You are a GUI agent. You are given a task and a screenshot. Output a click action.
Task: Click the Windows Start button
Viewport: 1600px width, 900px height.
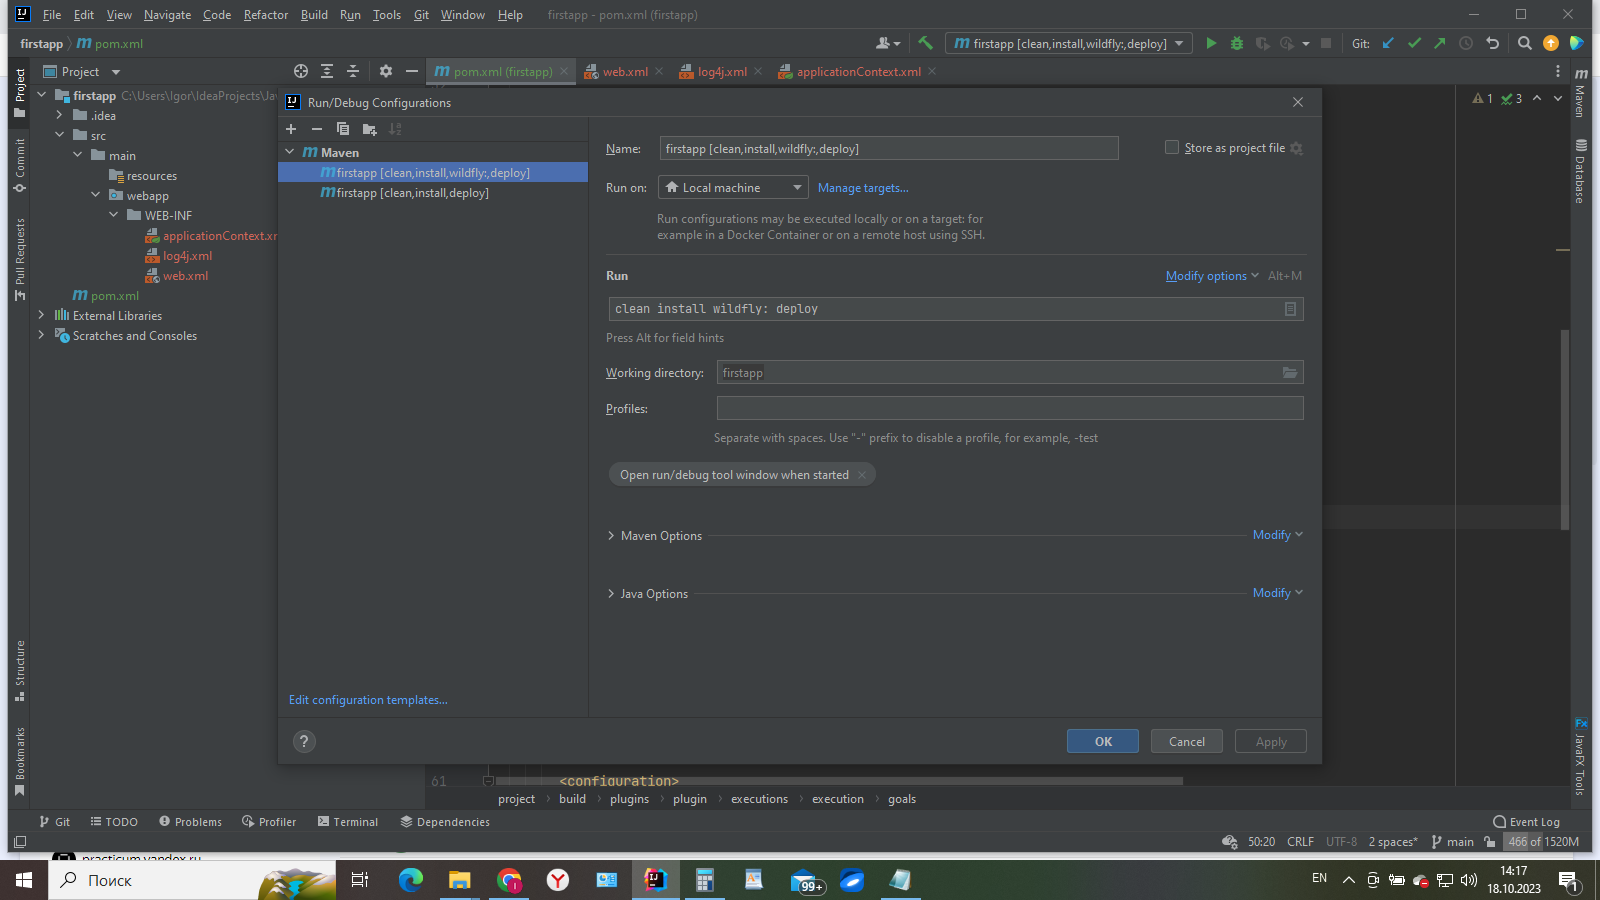coord(24,880)
